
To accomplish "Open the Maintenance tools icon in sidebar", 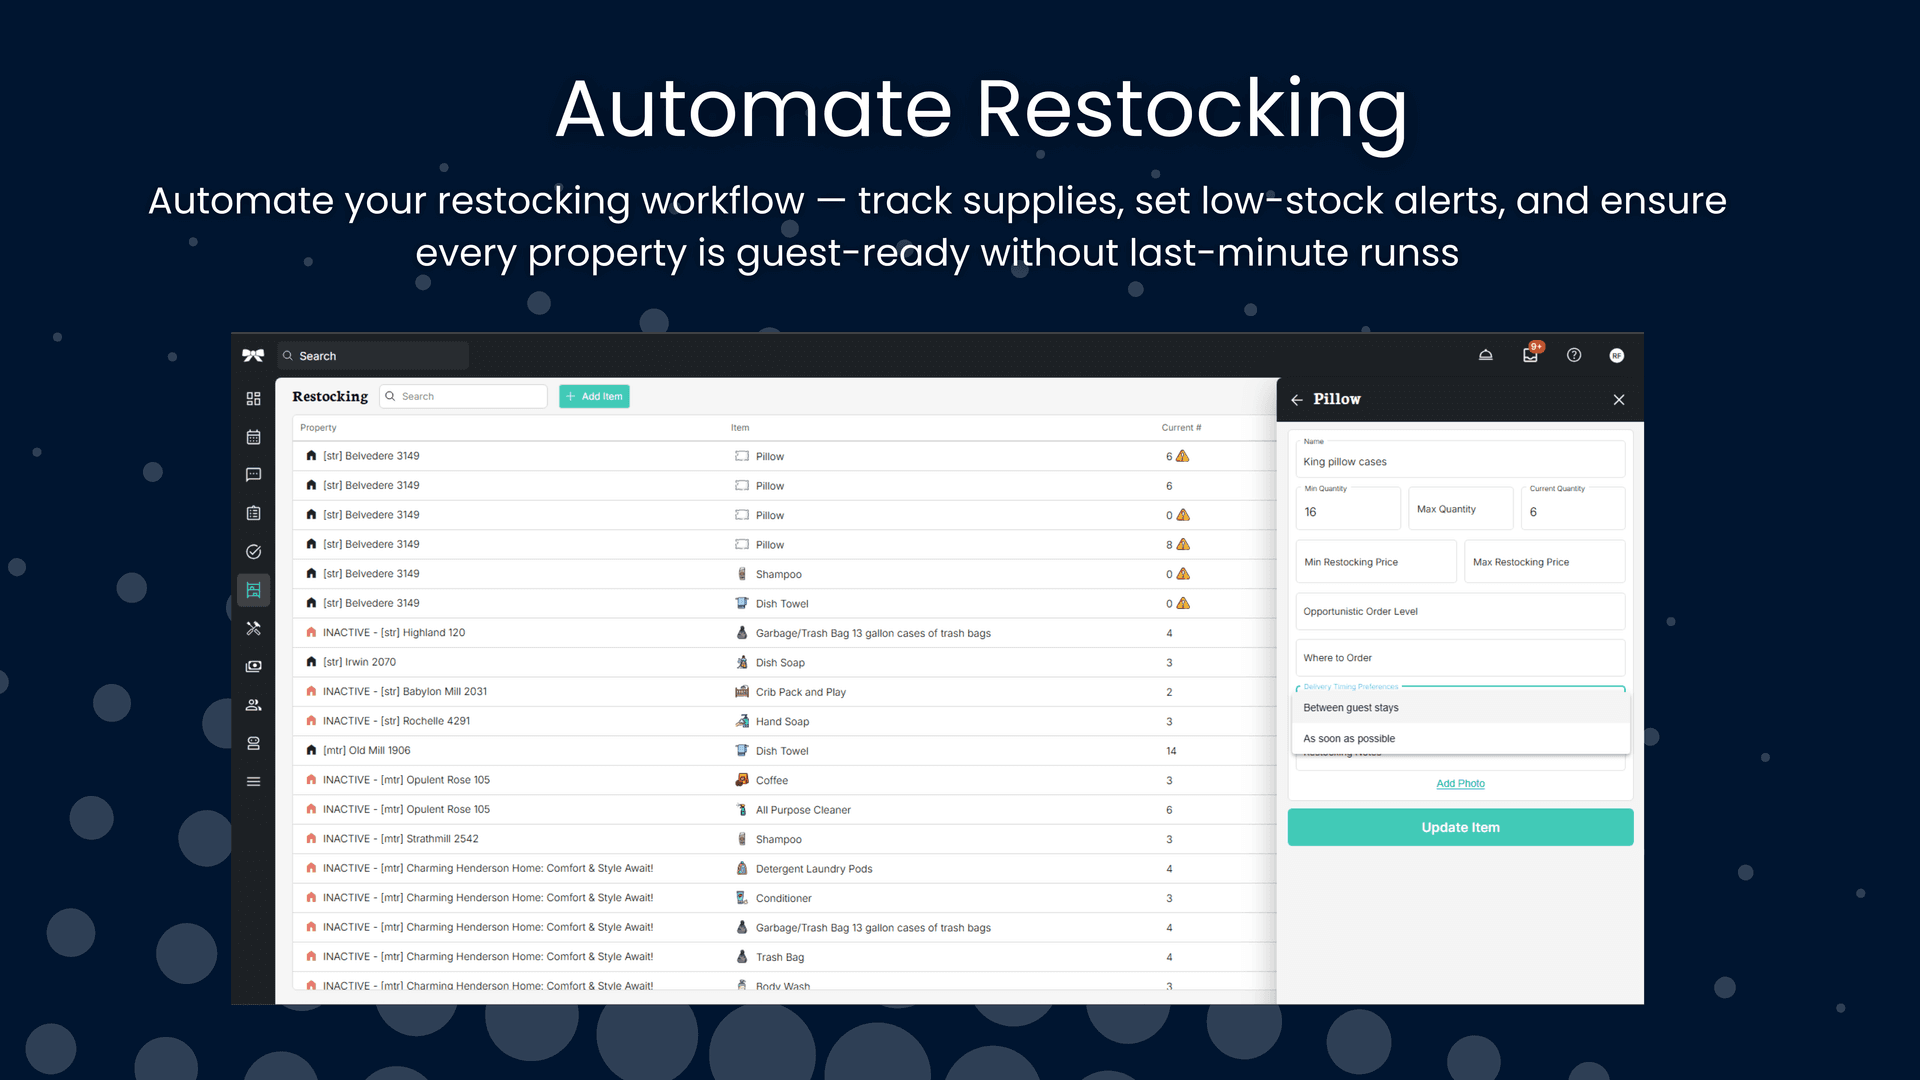I will coord(253,628).
